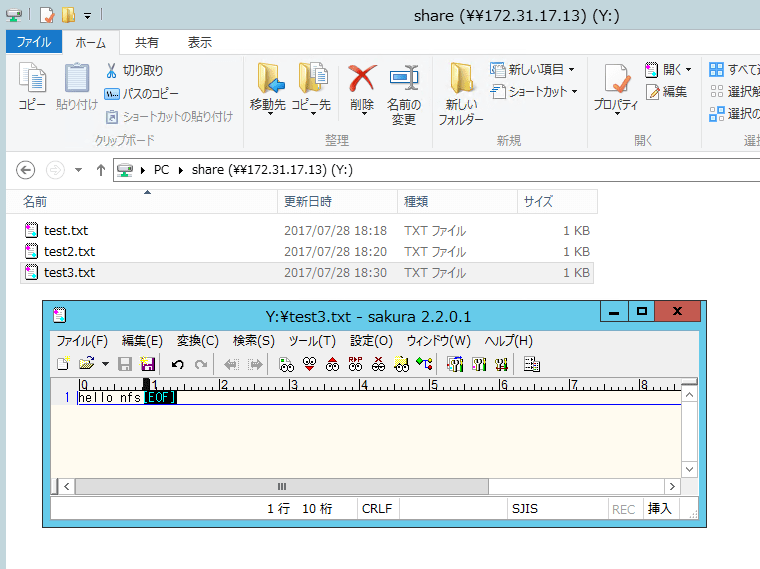
Task: Click the common settings tools icon
Action: [x=501, y=364]
